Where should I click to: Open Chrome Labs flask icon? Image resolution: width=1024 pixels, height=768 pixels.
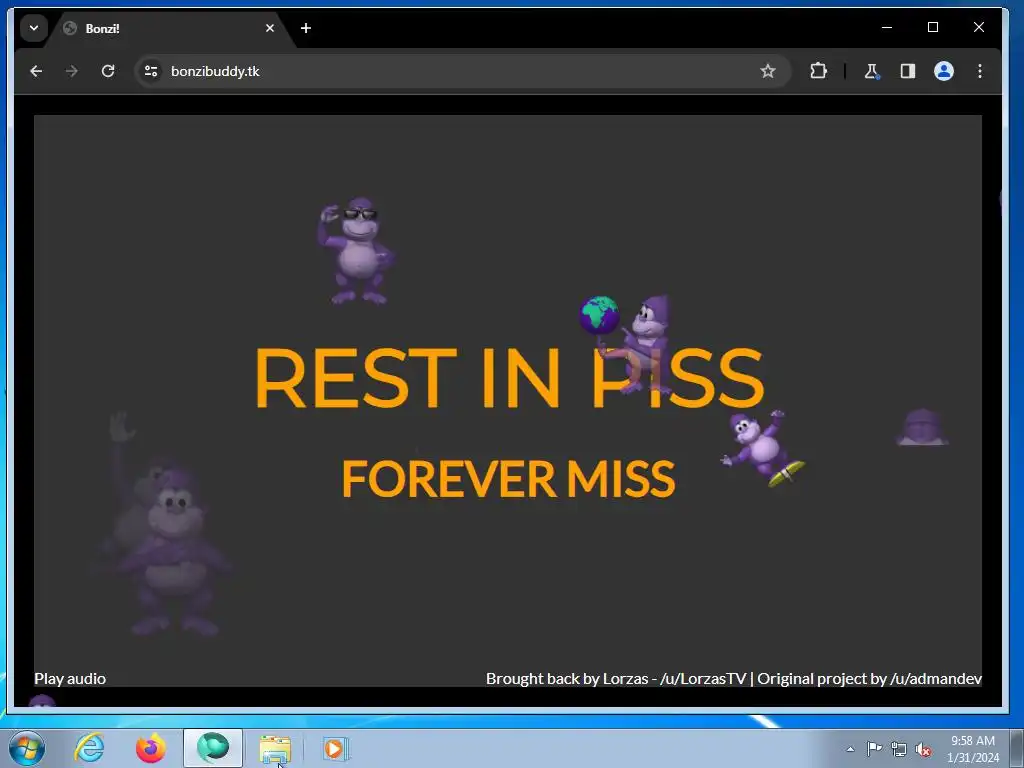871,71
